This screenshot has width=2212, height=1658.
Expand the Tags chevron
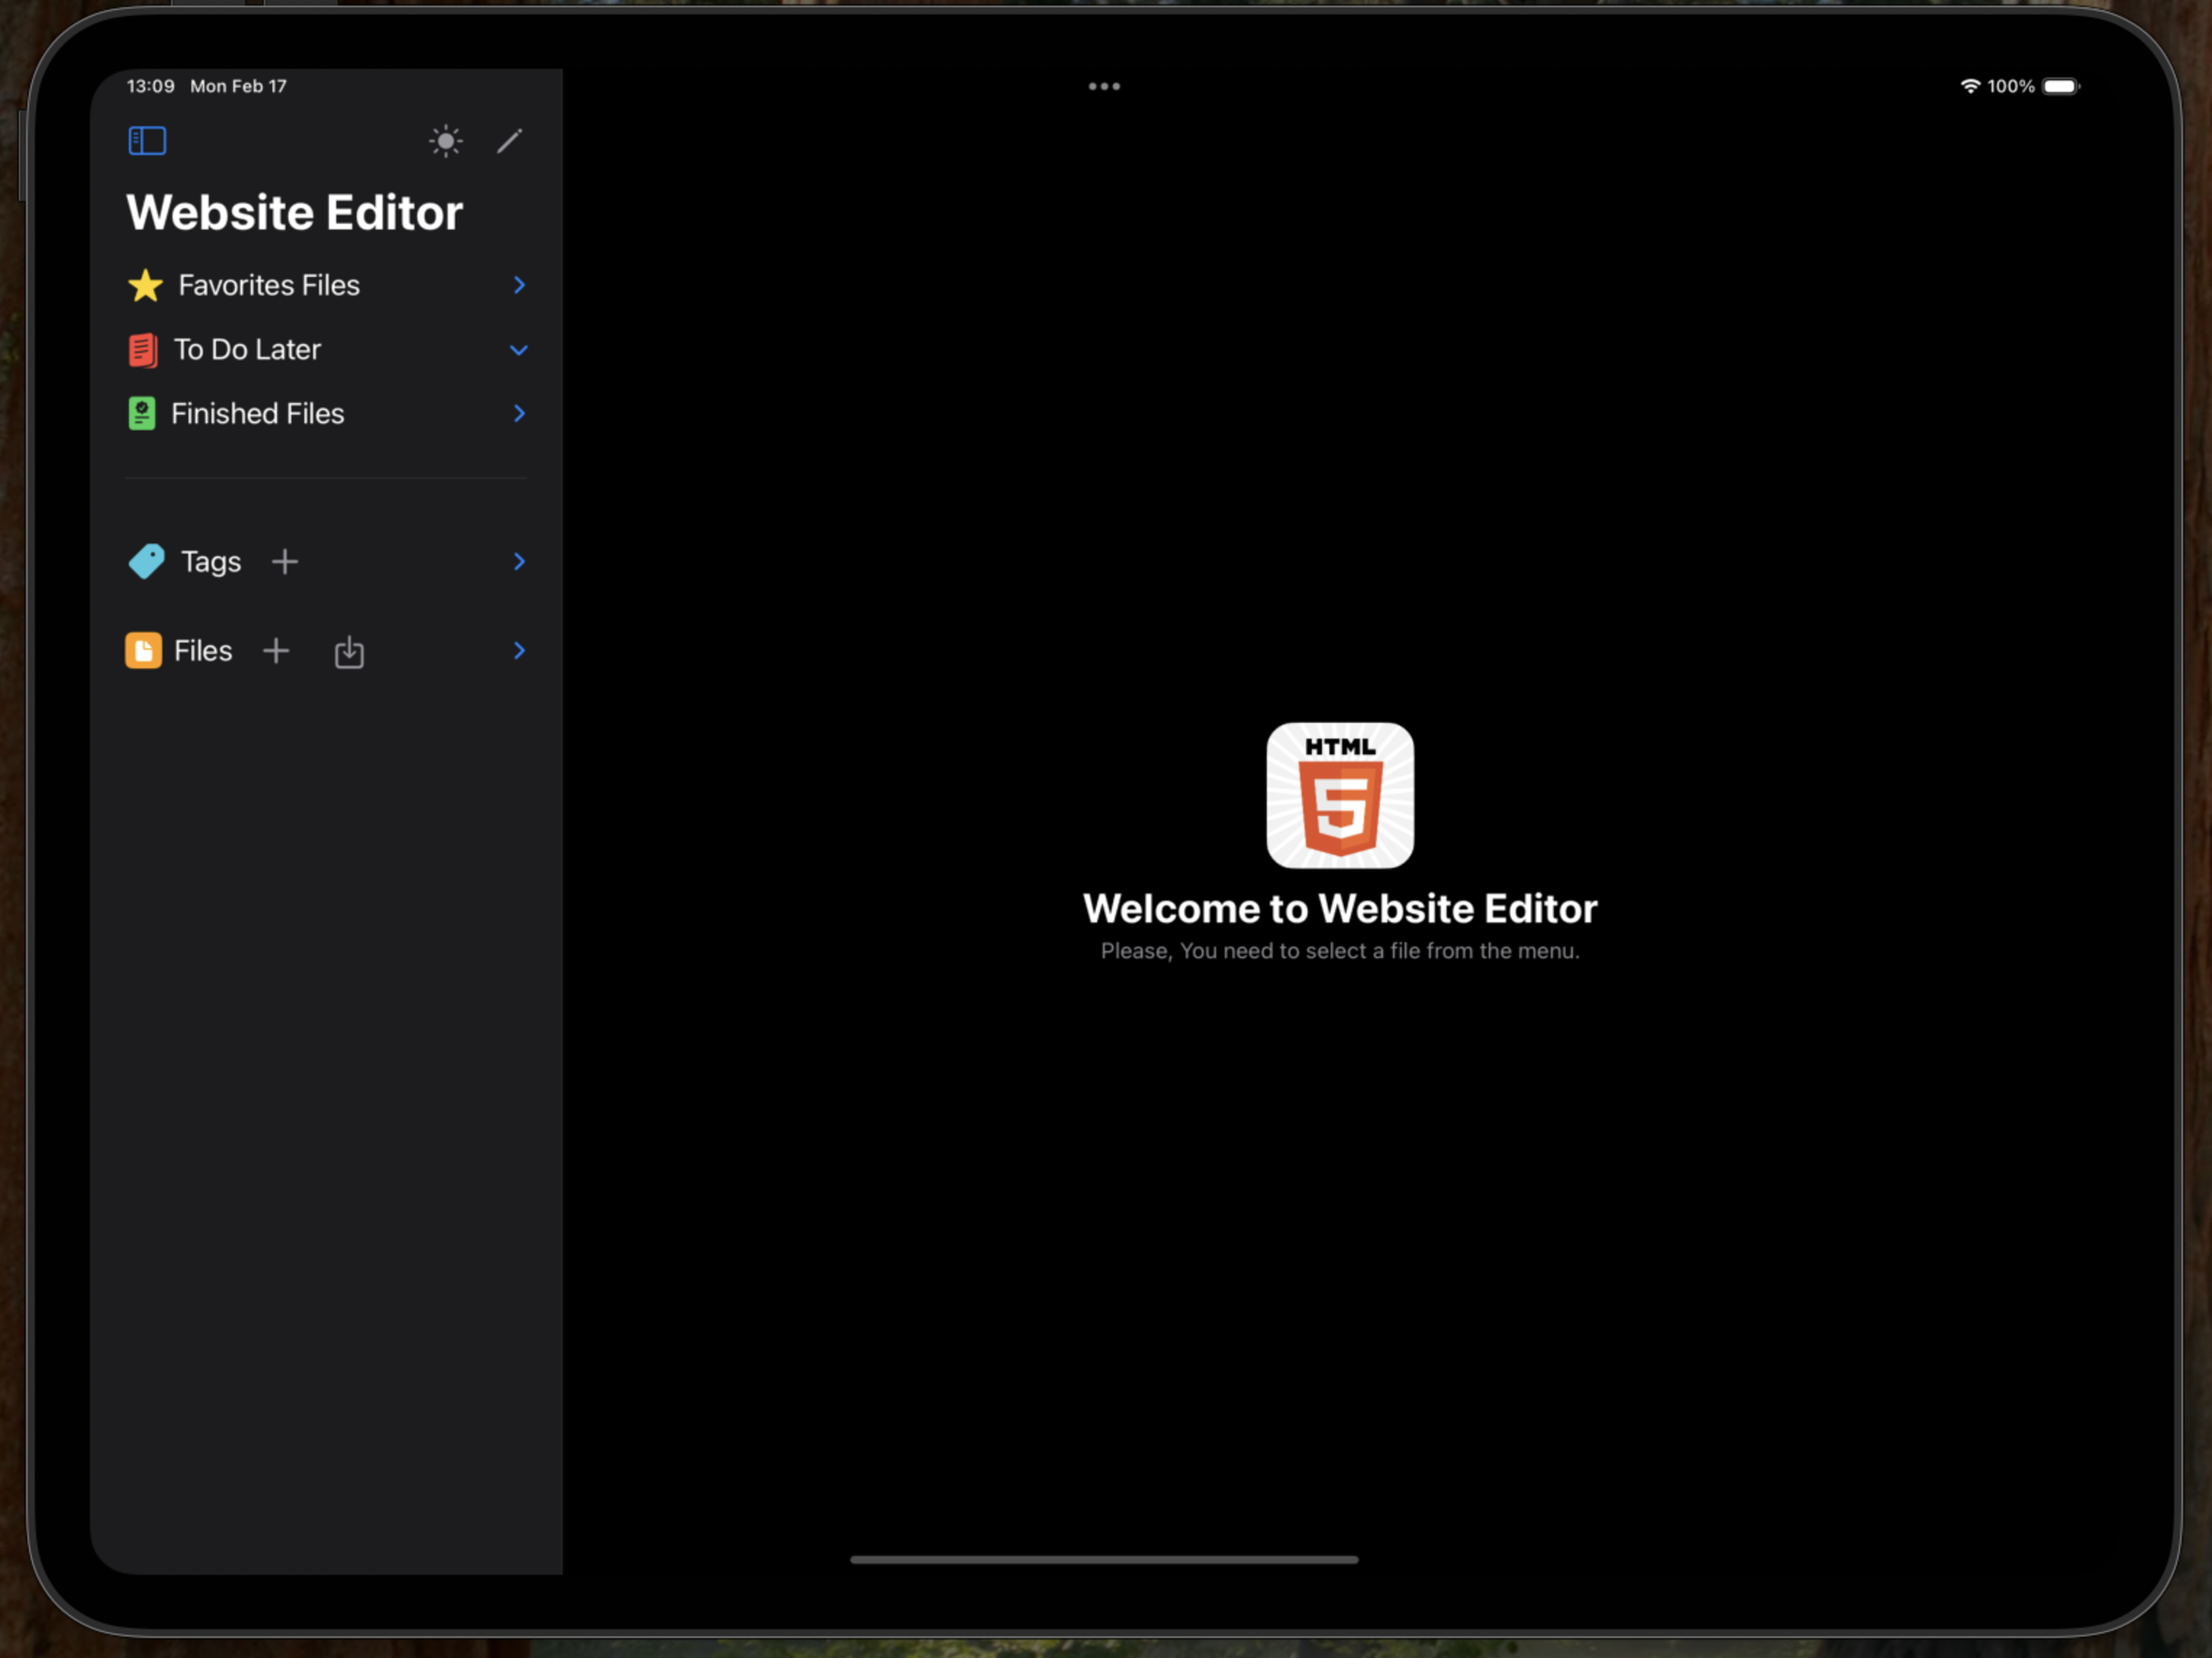519,561
